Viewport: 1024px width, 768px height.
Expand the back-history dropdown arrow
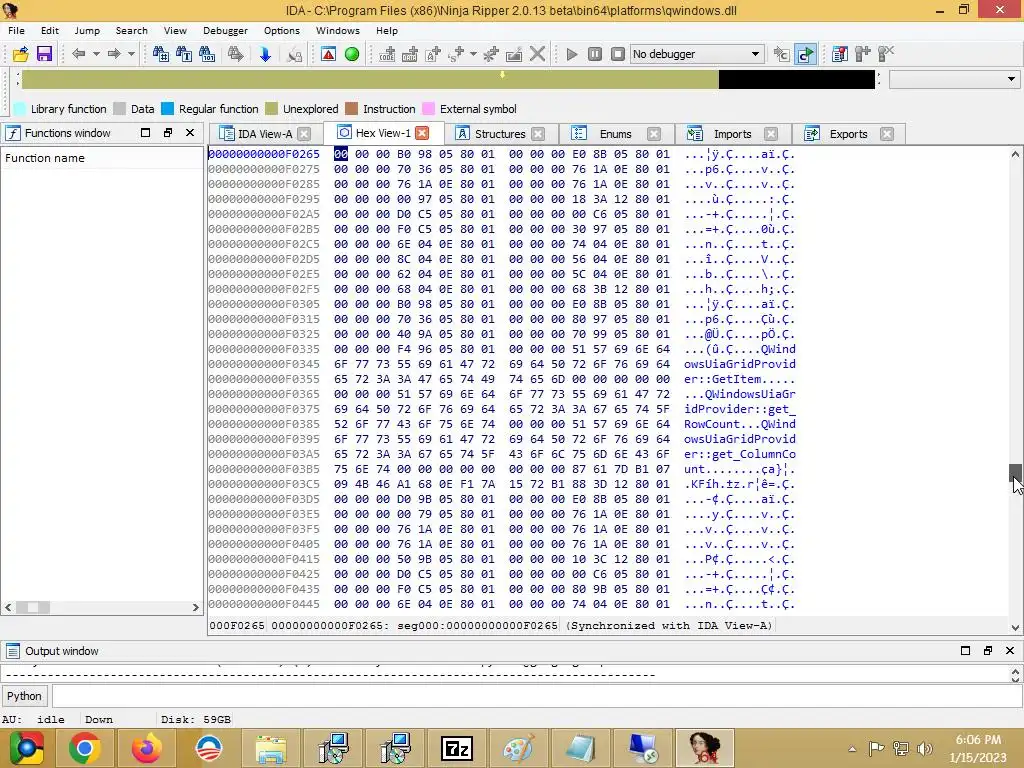96,54
